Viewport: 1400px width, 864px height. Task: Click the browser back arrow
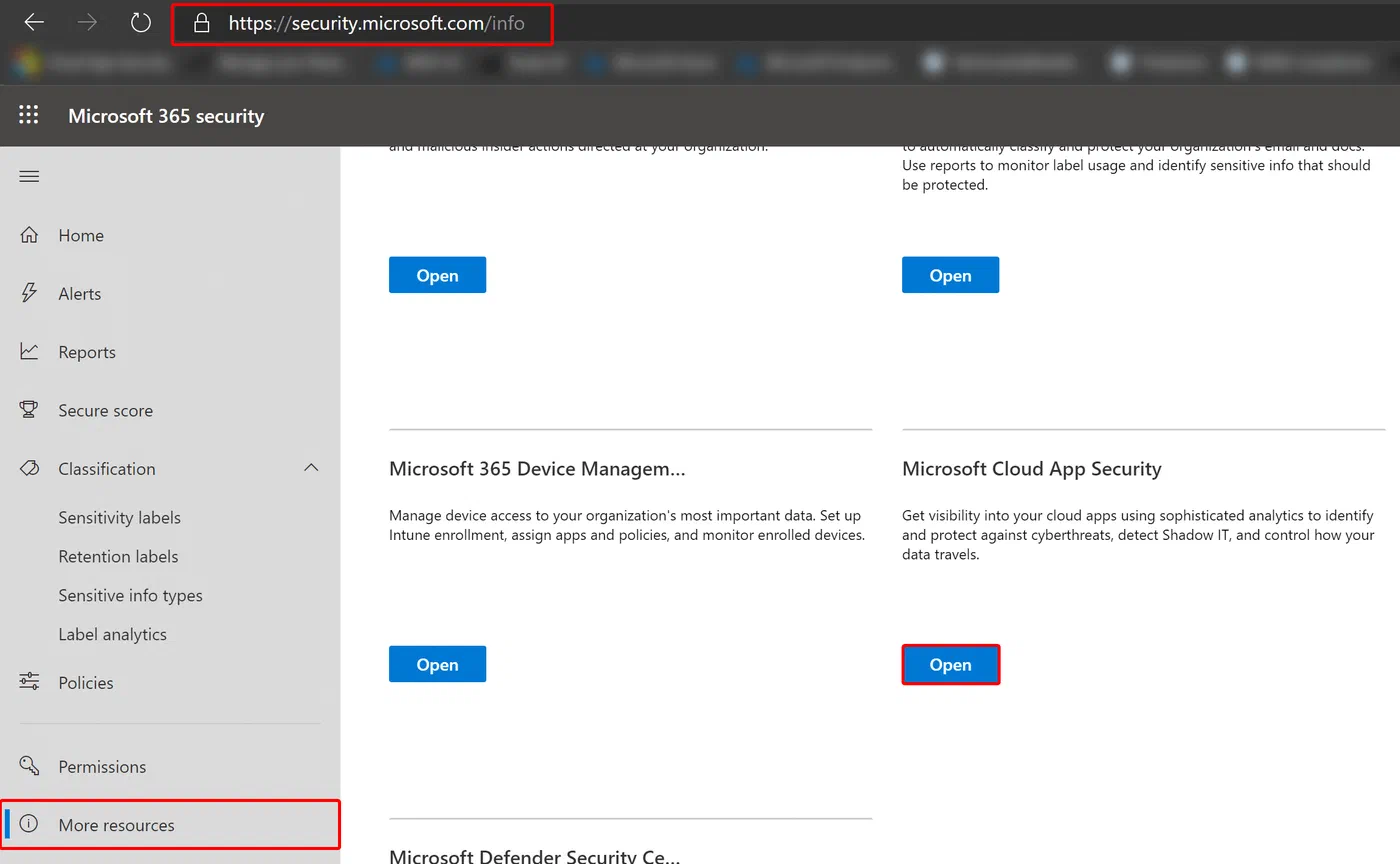[34, 22]
